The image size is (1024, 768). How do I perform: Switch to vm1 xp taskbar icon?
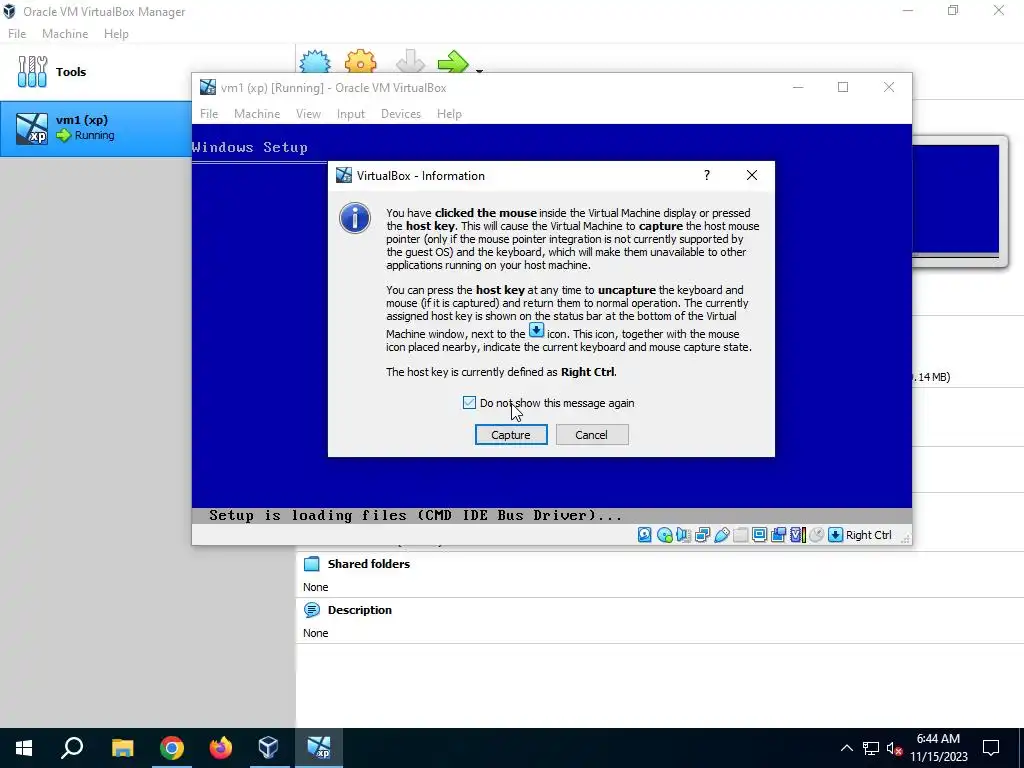point(319,748)
